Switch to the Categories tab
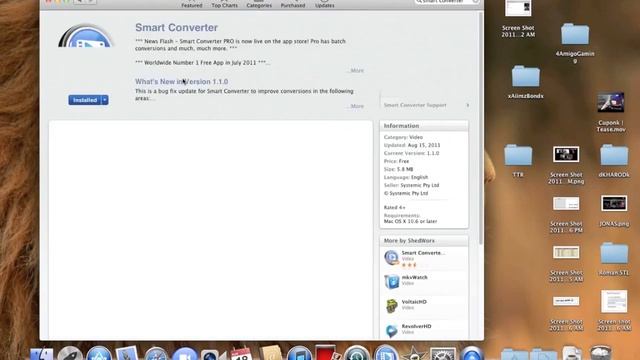640x360 pixels. (x=259, y=4)
